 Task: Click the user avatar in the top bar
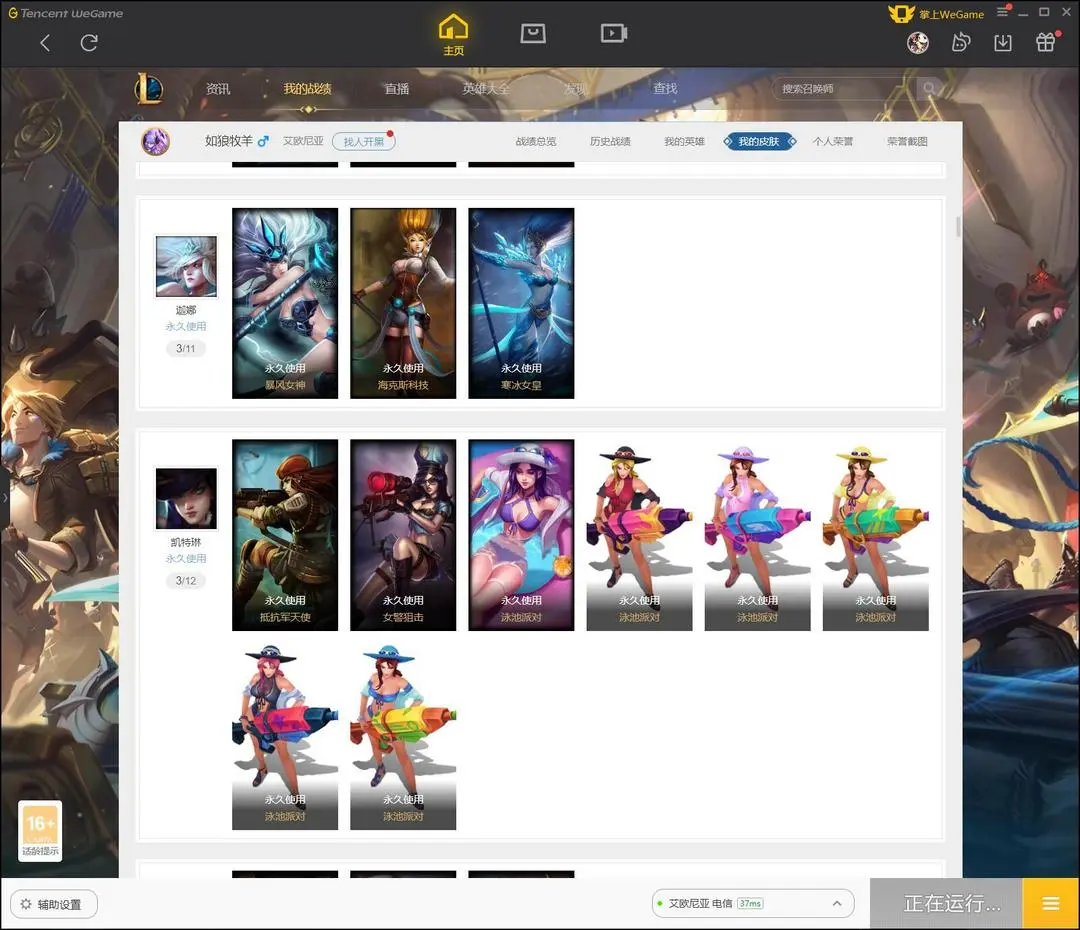click(x=917, y=43)
